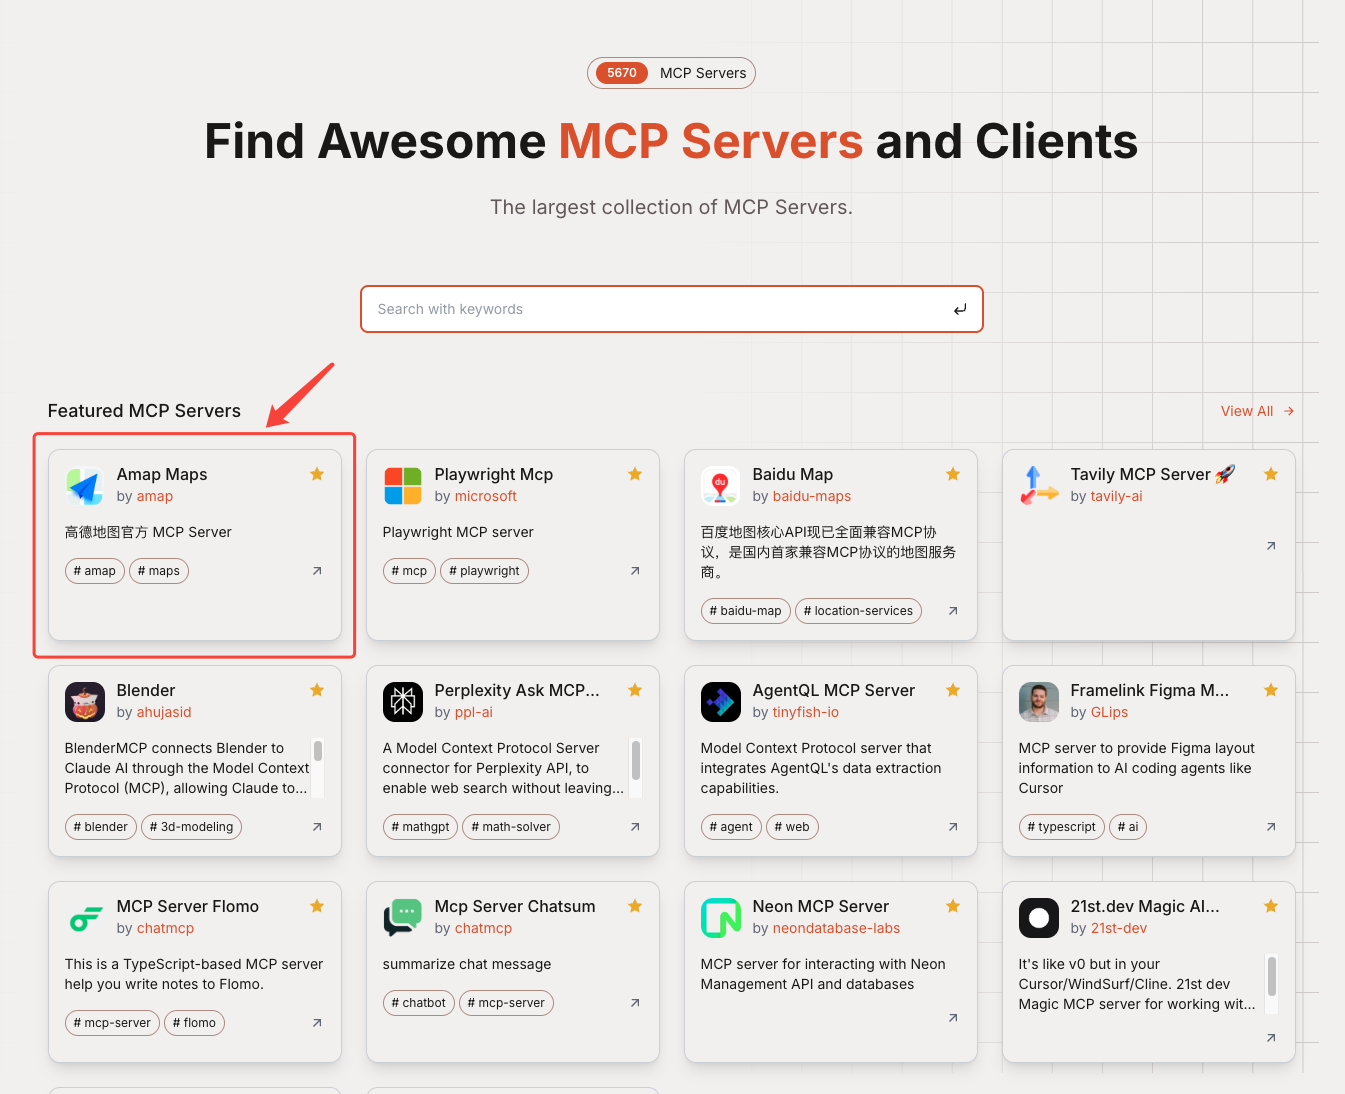Select the # typescript tag

coord(1062,827)
